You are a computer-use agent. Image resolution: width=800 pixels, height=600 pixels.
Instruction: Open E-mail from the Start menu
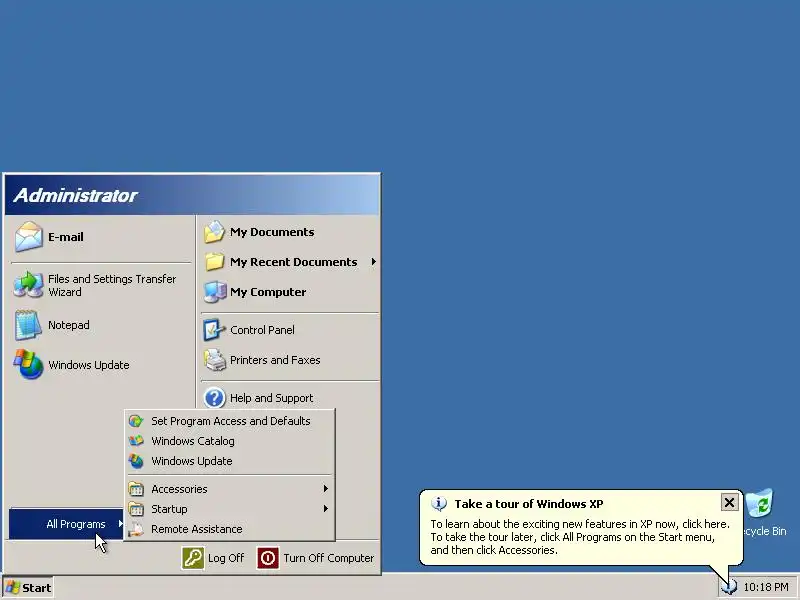point(102,237)
